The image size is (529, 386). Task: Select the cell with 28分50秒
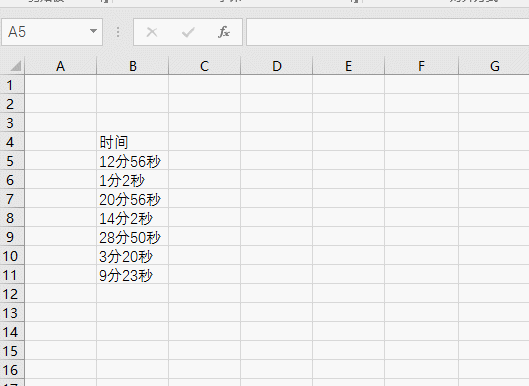coord(132,236)
